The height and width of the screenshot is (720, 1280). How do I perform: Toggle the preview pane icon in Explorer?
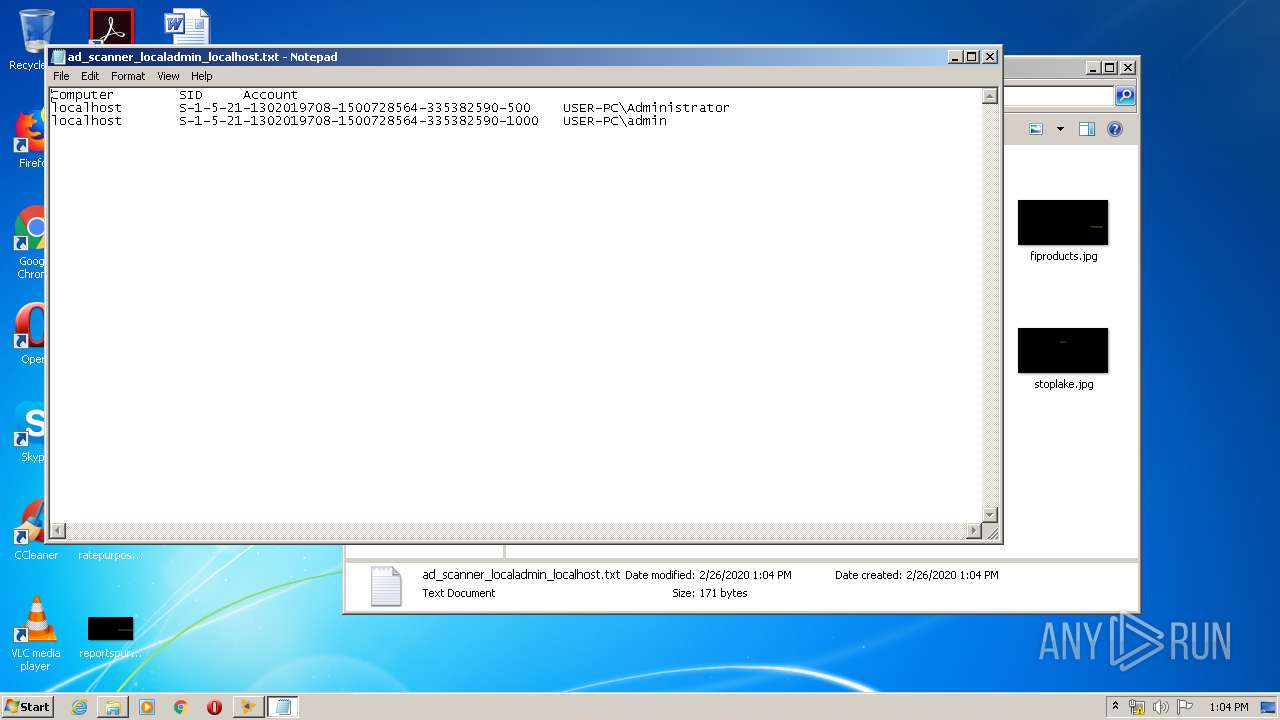1087,129
